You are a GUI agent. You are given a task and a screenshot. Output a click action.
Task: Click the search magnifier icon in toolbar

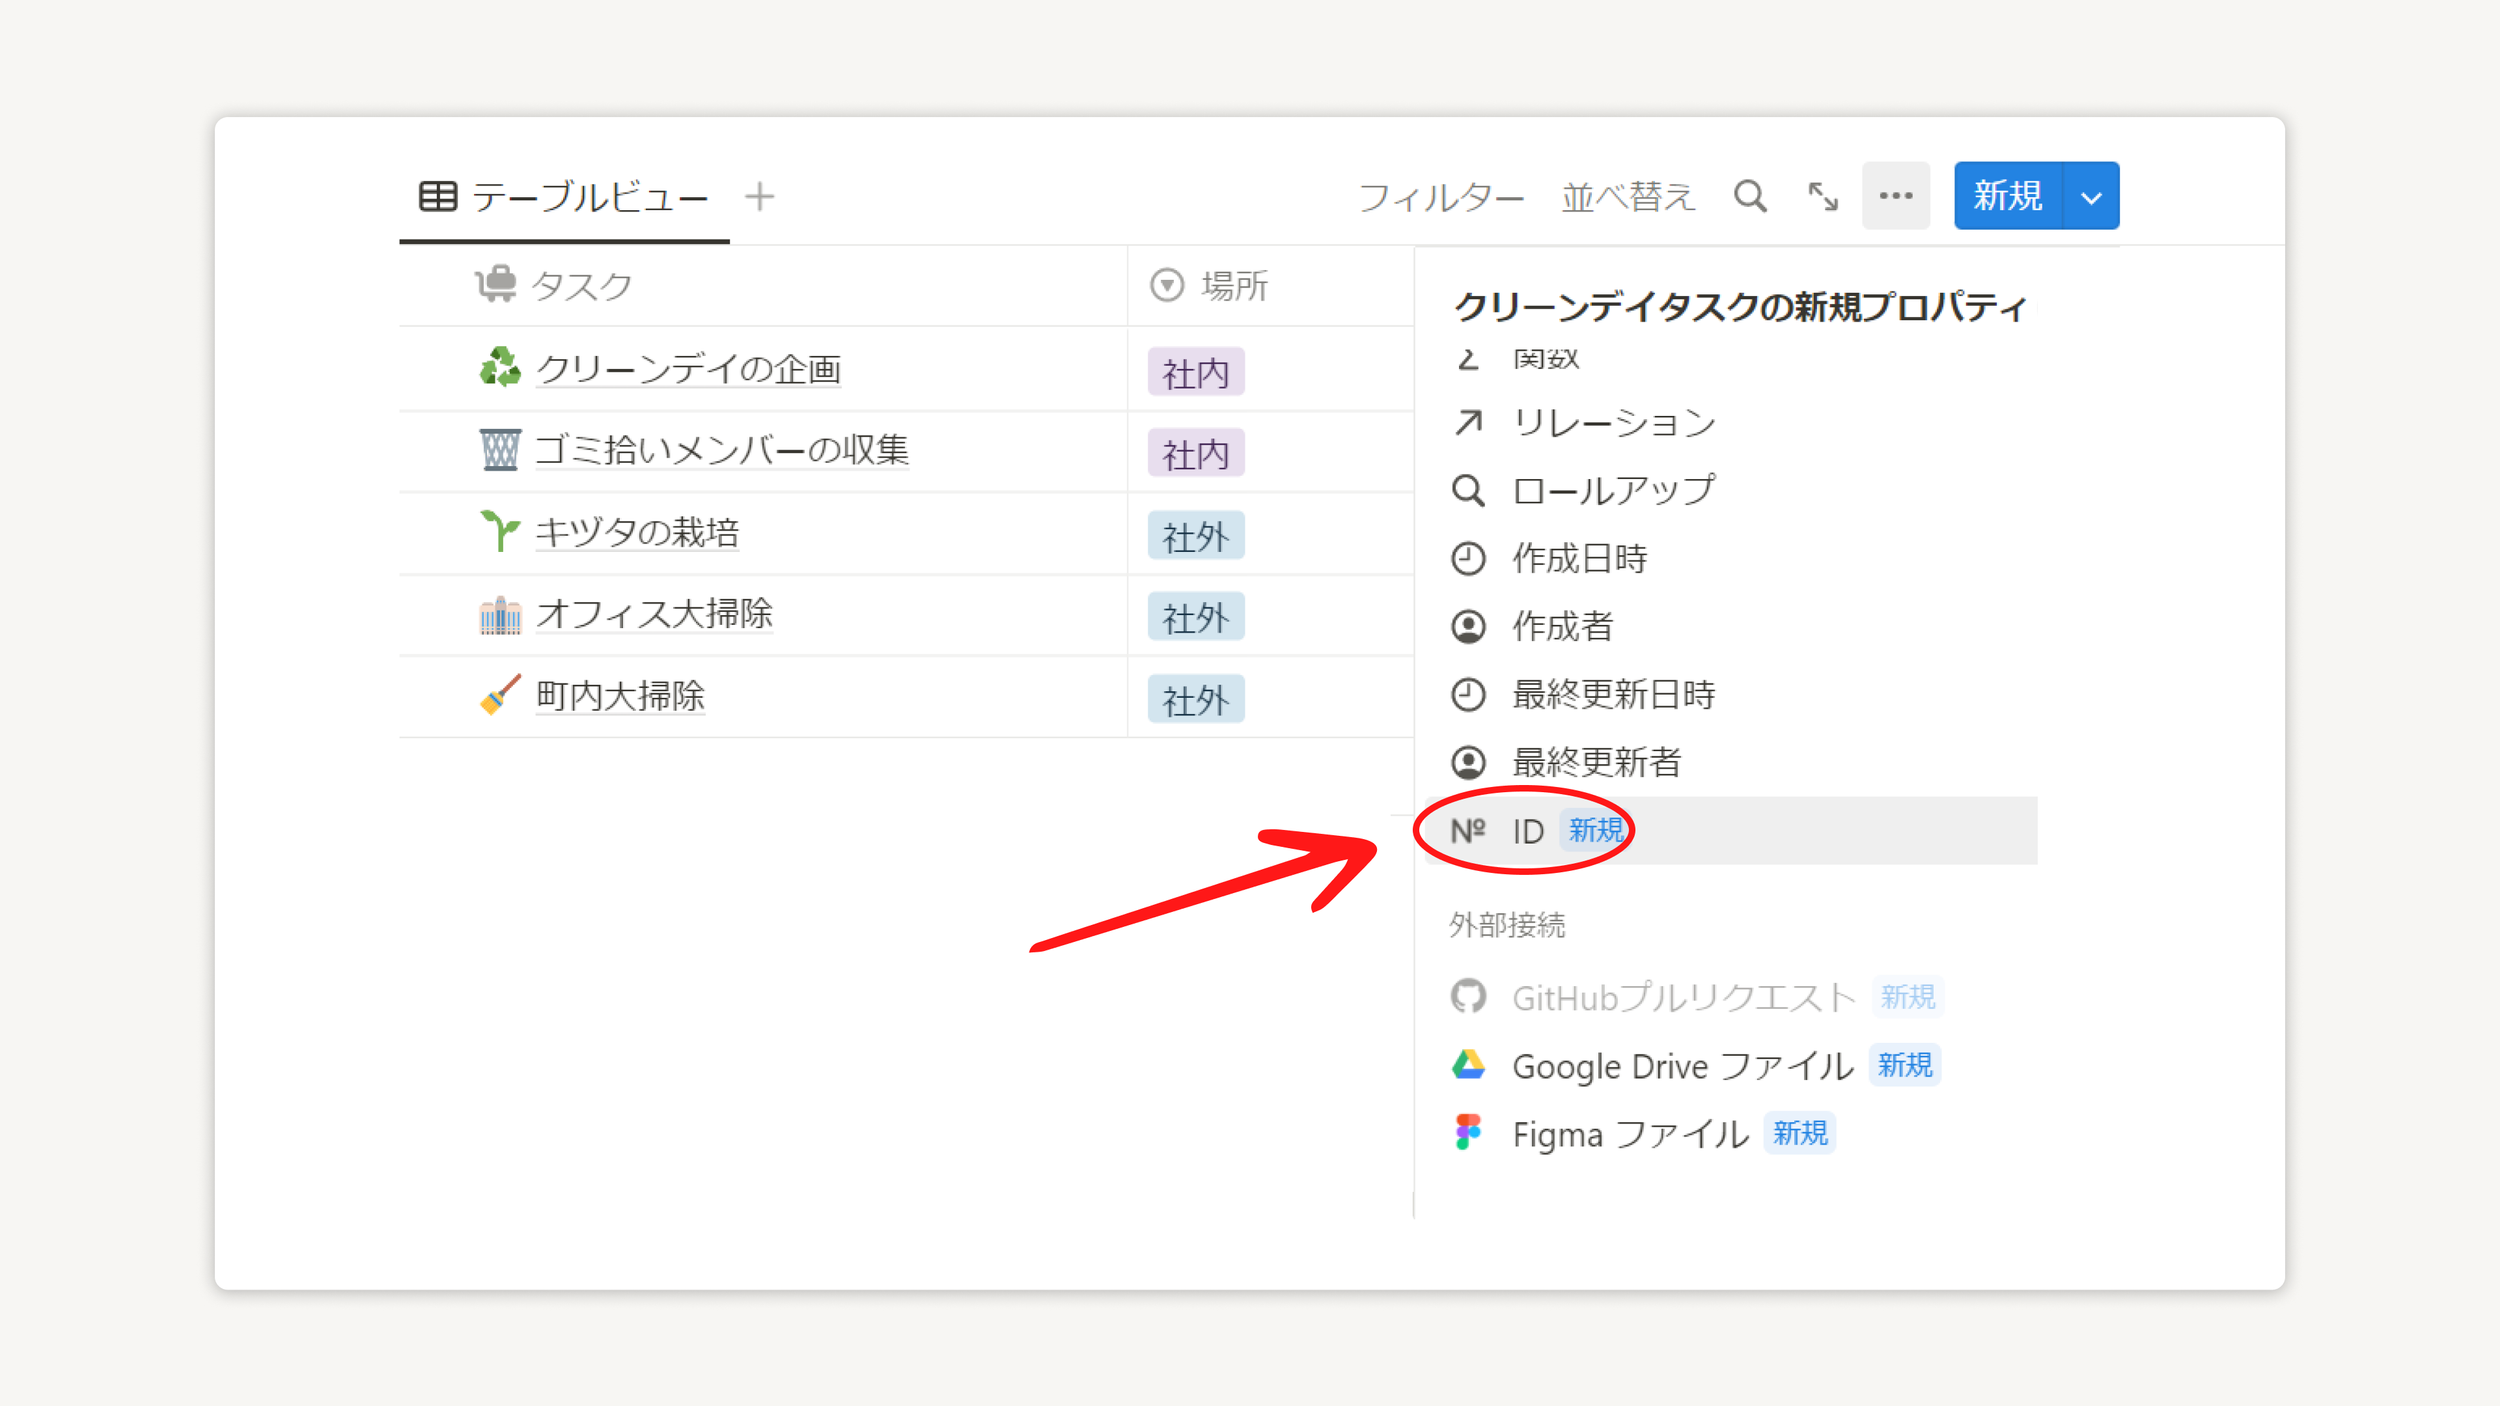(x=1749, y=196)
